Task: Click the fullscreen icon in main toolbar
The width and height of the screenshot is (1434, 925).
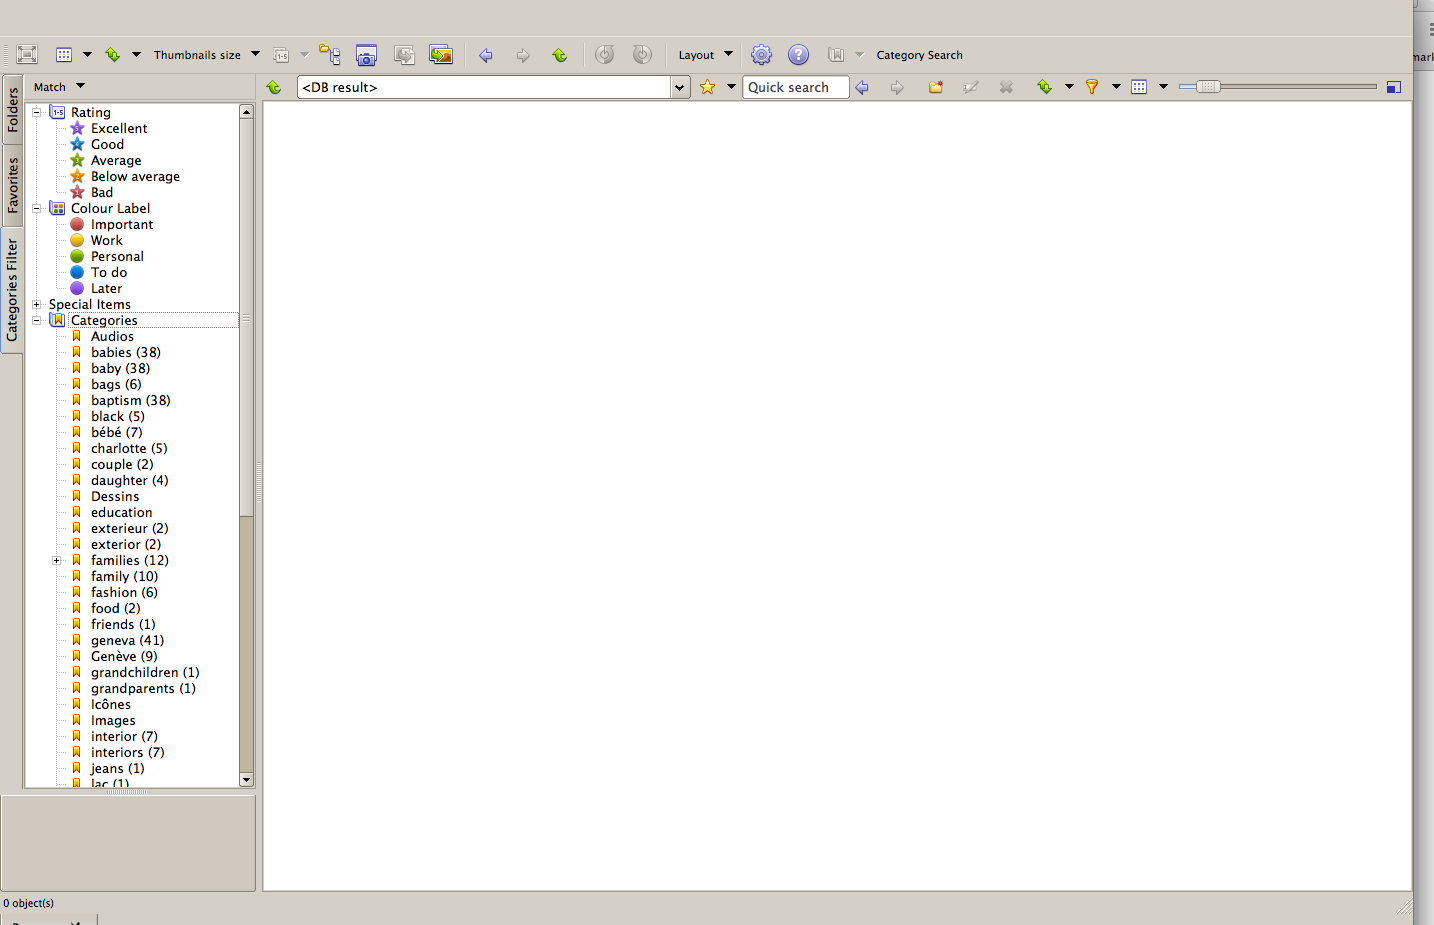Action: pyautogui.click(x=27, y=55)
